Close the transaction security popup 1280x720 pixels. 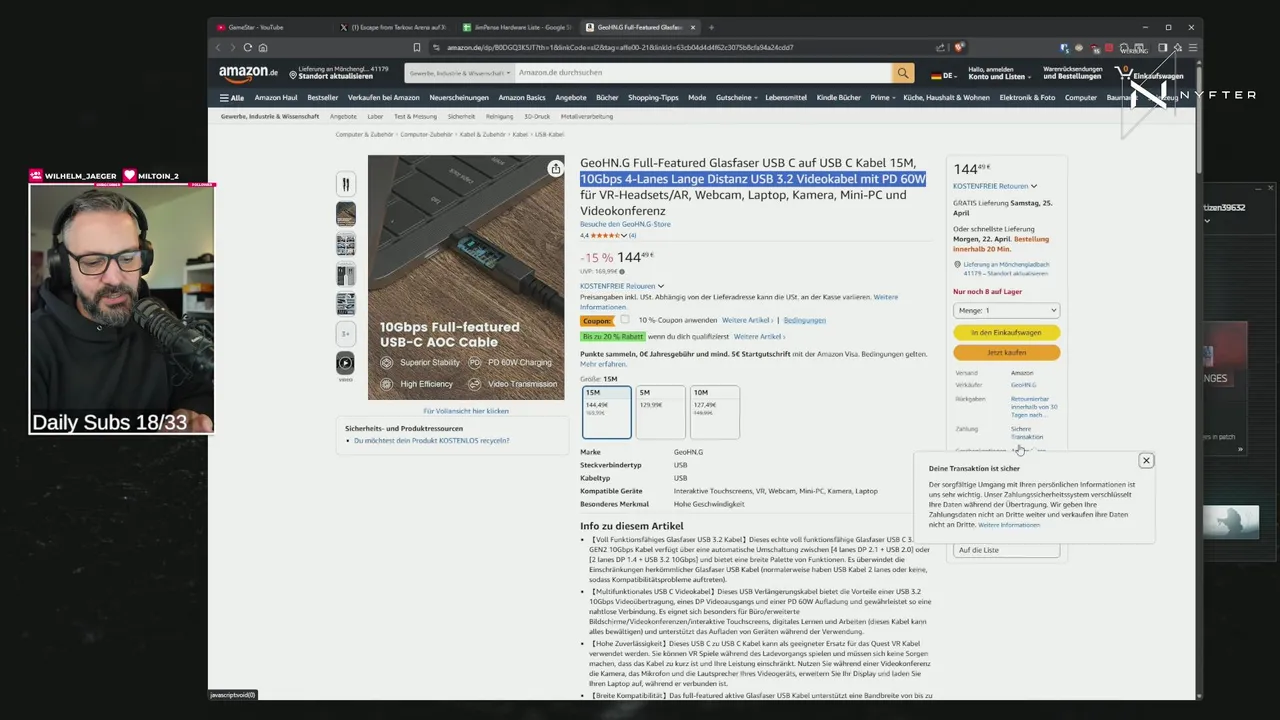[1146, 460]
